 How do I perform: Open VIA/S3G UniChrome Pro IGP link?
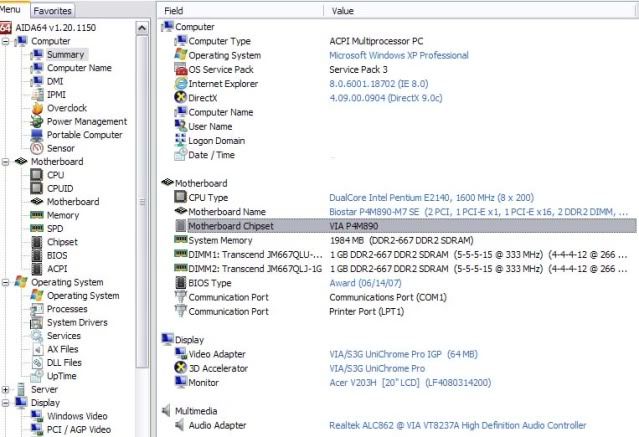(x=403, y=354)
